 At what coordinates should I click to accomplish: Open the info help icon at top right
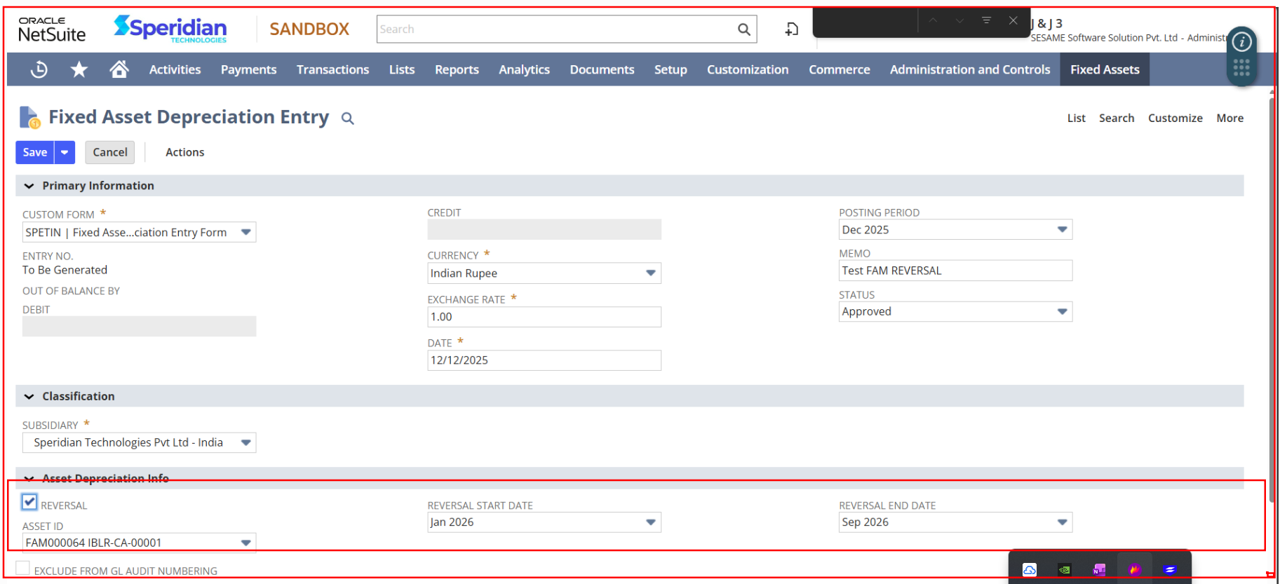point(1242,42)
